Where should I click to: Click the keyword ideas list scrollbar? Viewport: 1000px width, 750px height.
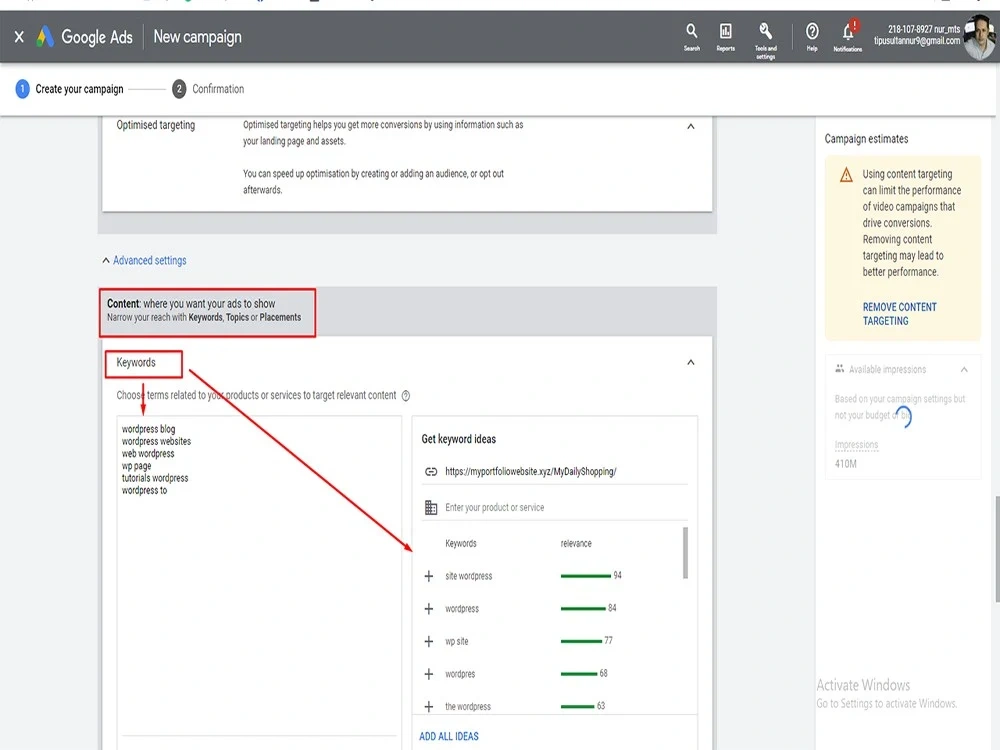(x=686, y=552)
